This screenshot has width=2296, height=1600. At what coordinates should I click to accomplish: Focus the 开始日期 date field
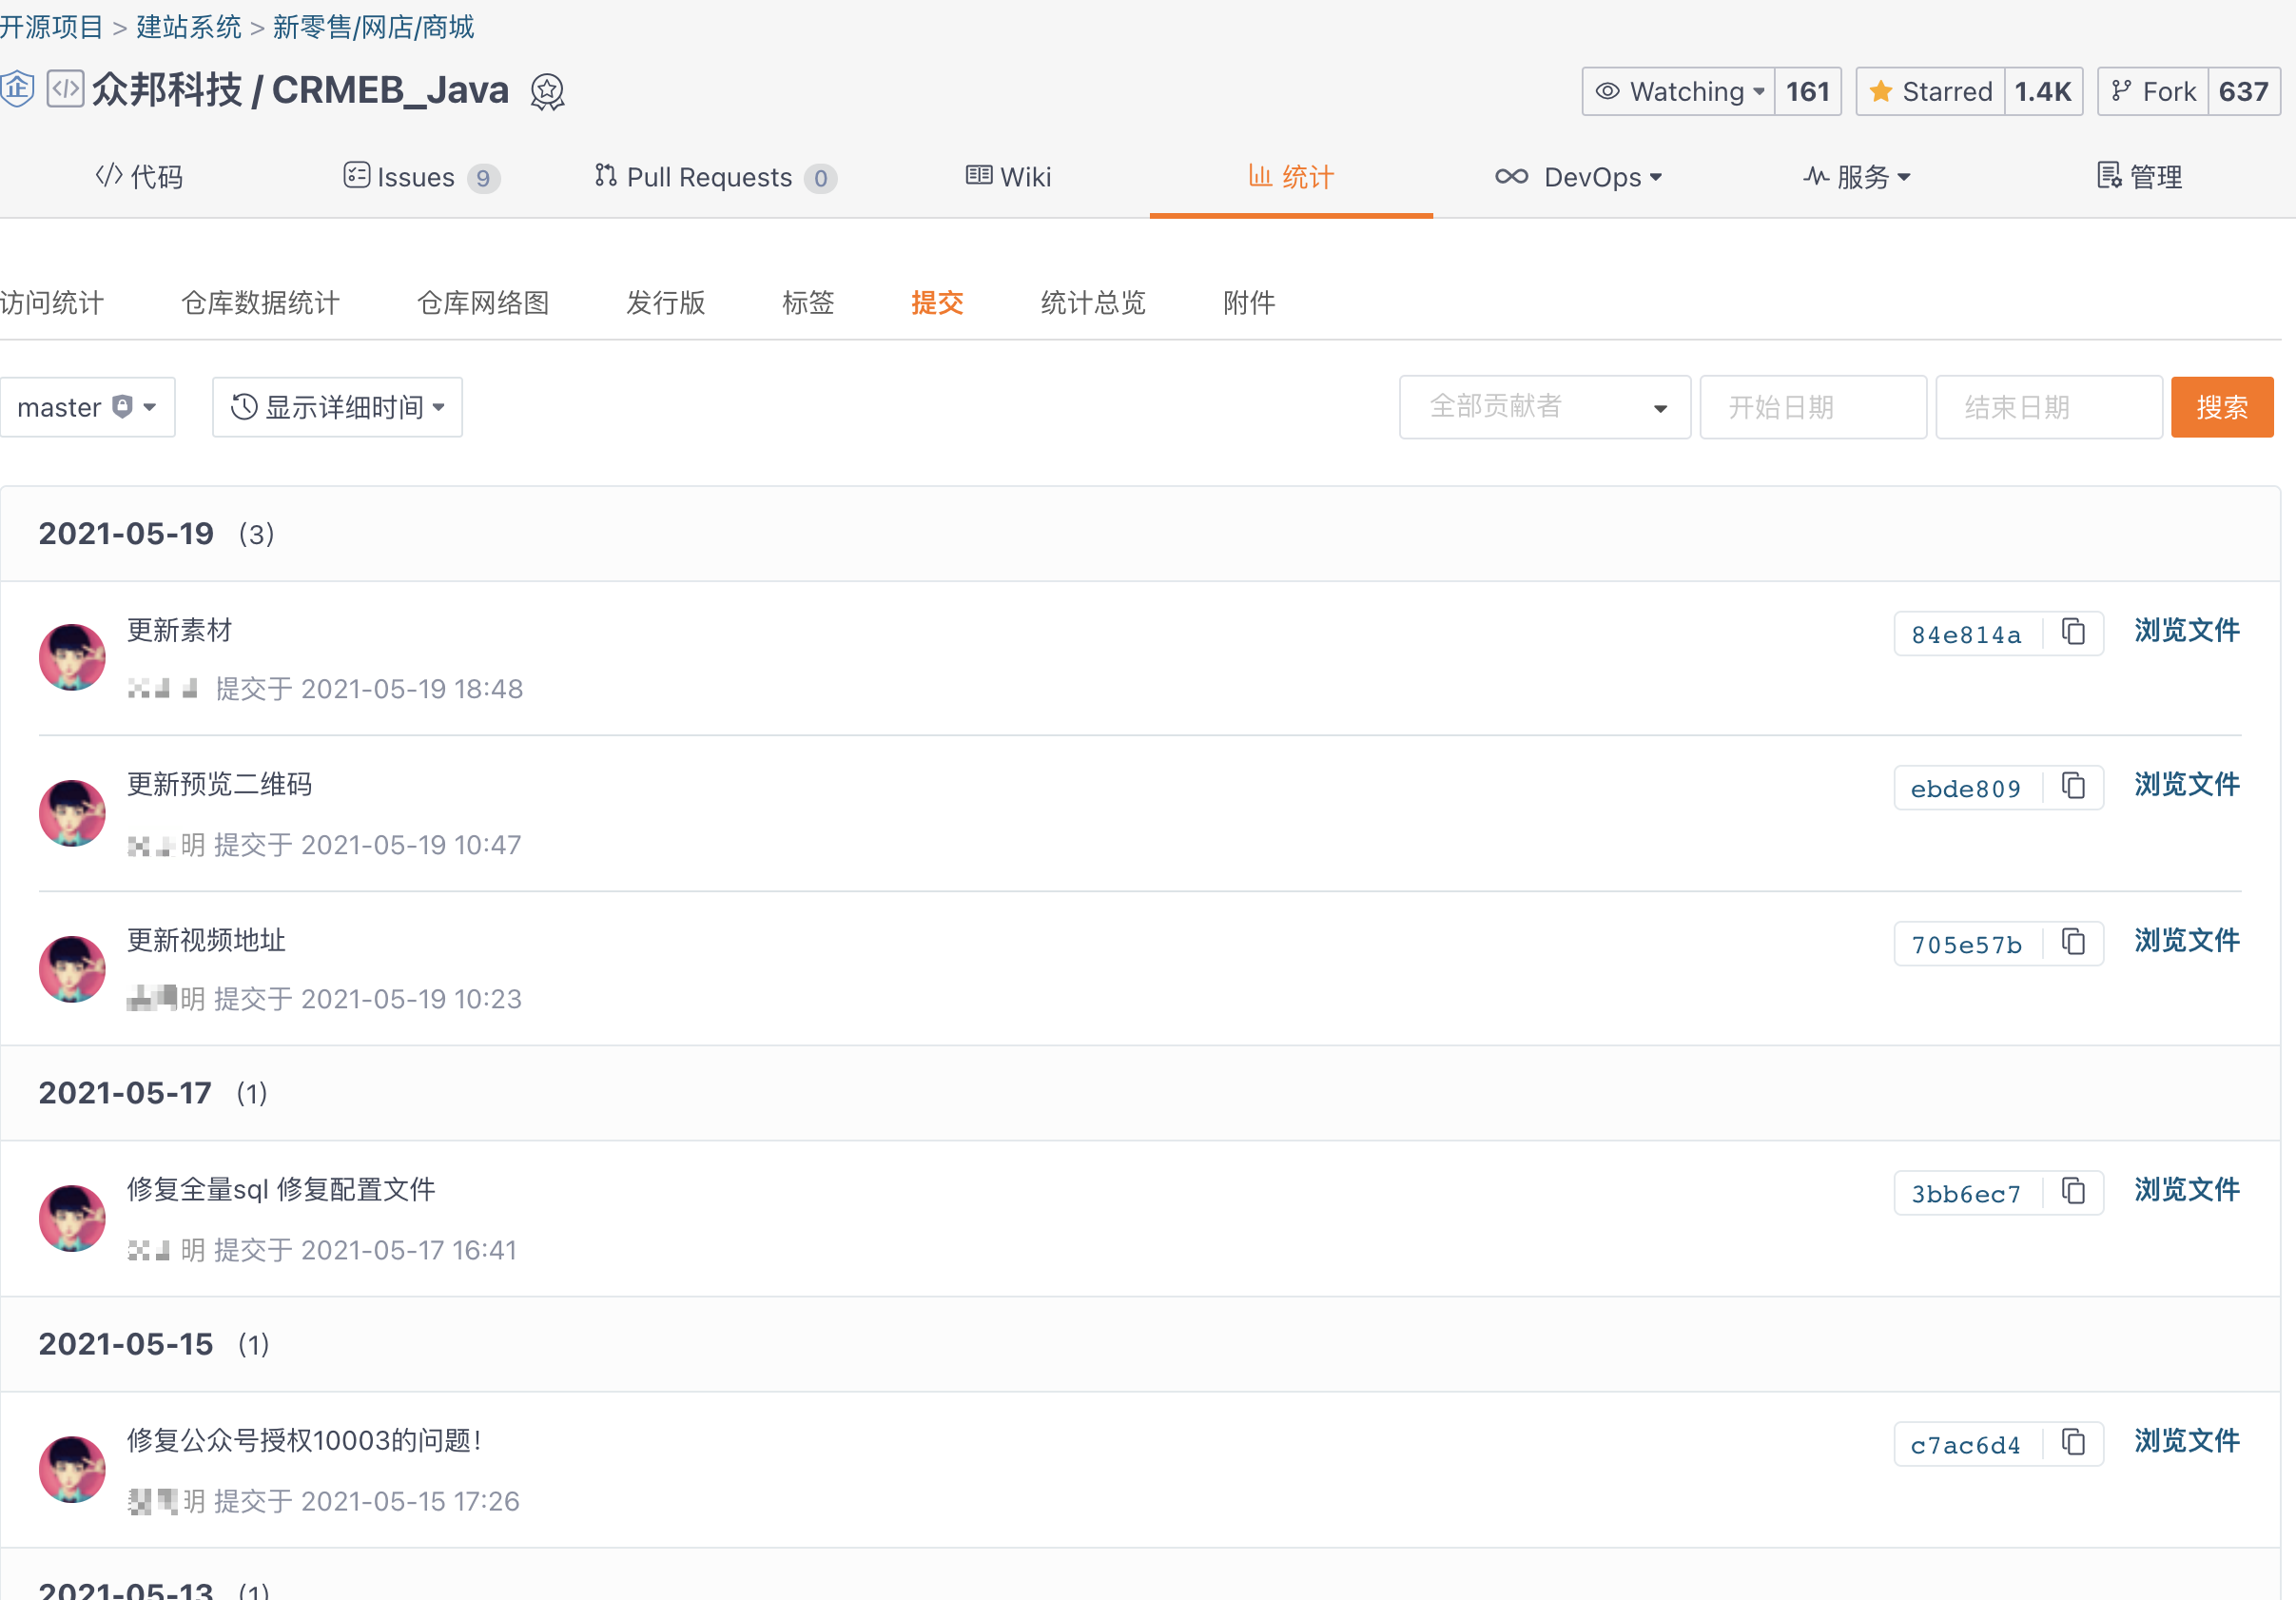pyautogui.click(x=1813, y=407)
